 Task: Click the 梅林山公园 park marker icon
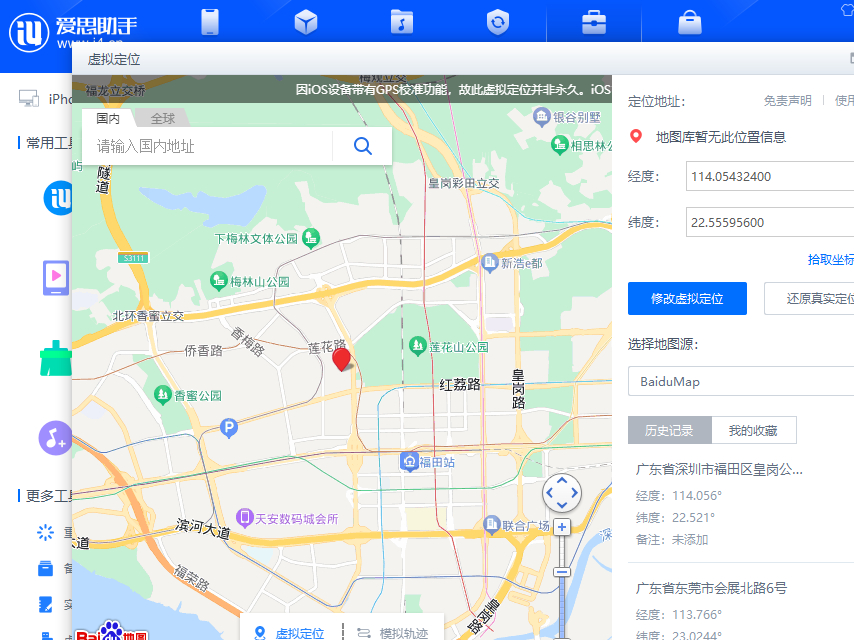(x=218, y=281)
